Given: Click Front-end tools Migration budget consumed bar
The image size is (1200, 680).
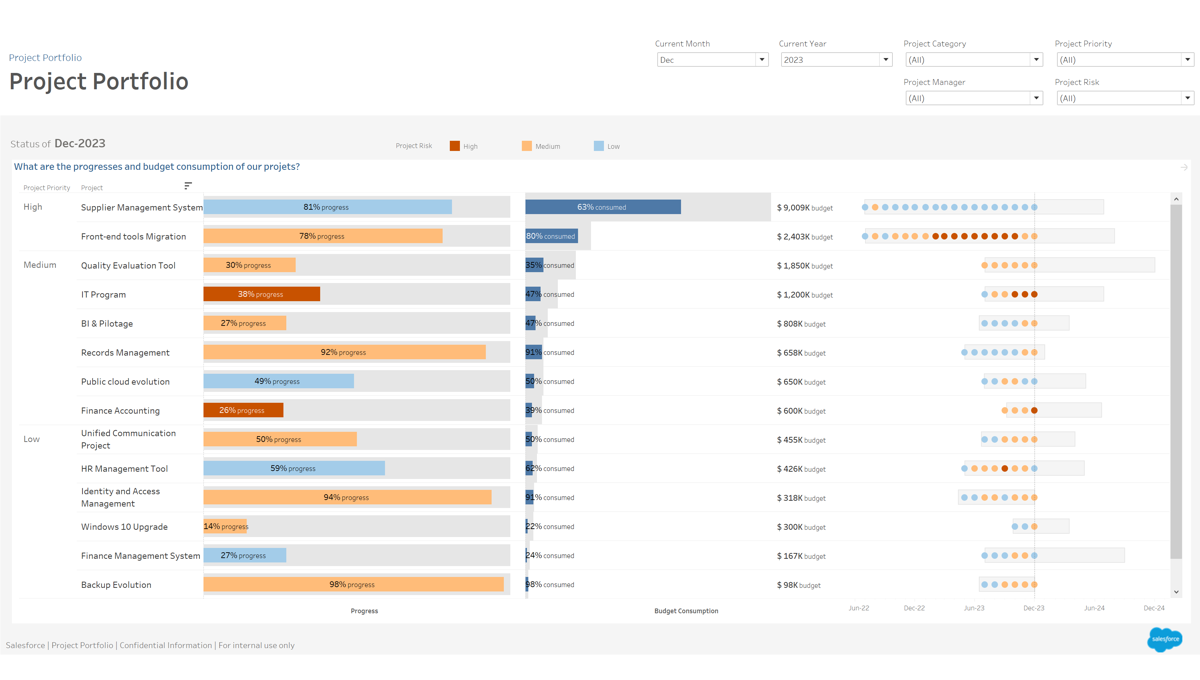Looking at the screenshot, I should click(x=551, y=237).
